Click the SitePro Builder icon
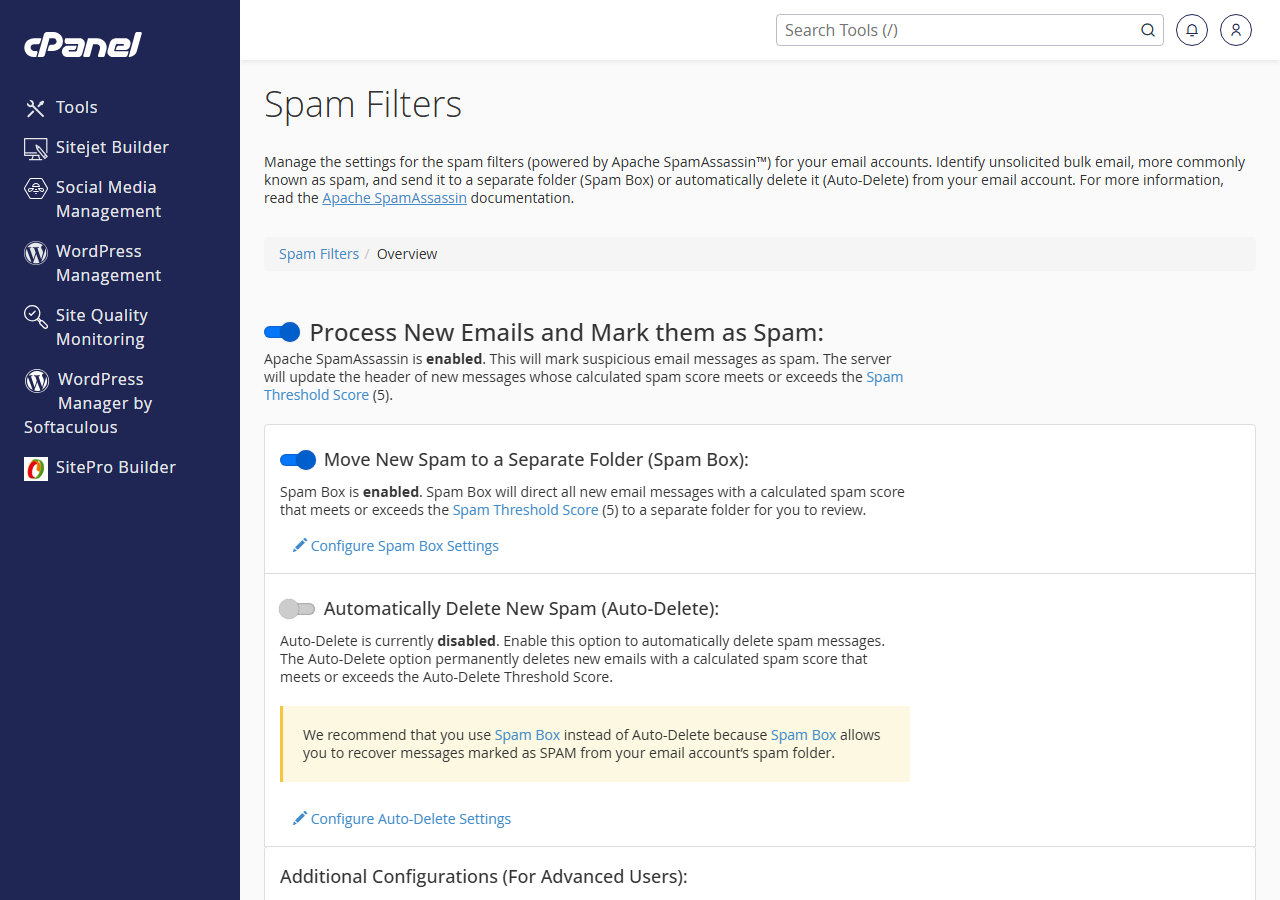Screen dimensions: 1280x900 36,468
